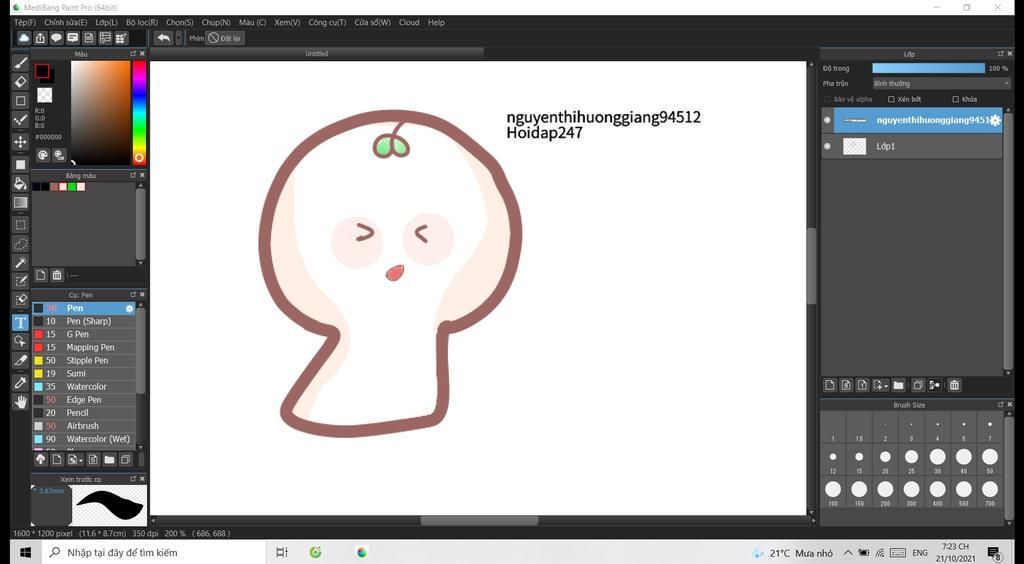Switch to the Untitled document tab

pyautogui.click(x=317, y=54)
